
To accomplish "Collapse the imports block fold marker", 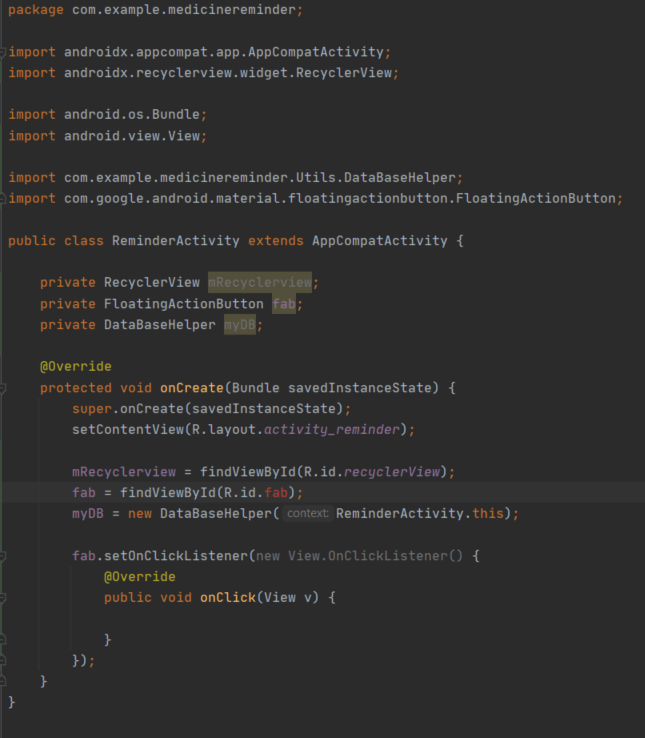I will (2, 52).
